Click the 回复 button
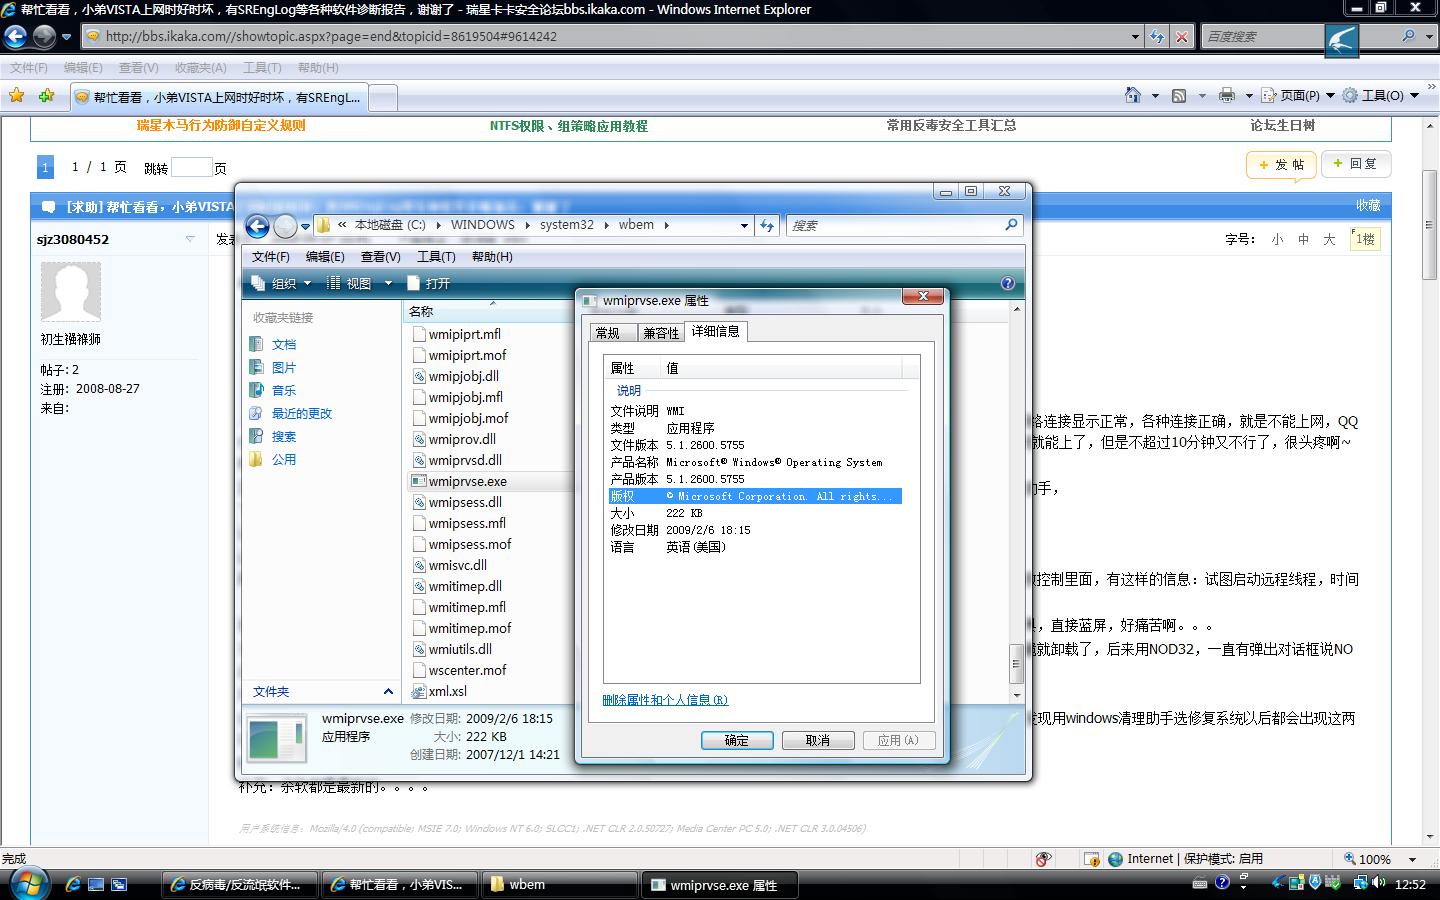Screen dimensions: 1440x900 (1356, 164)
